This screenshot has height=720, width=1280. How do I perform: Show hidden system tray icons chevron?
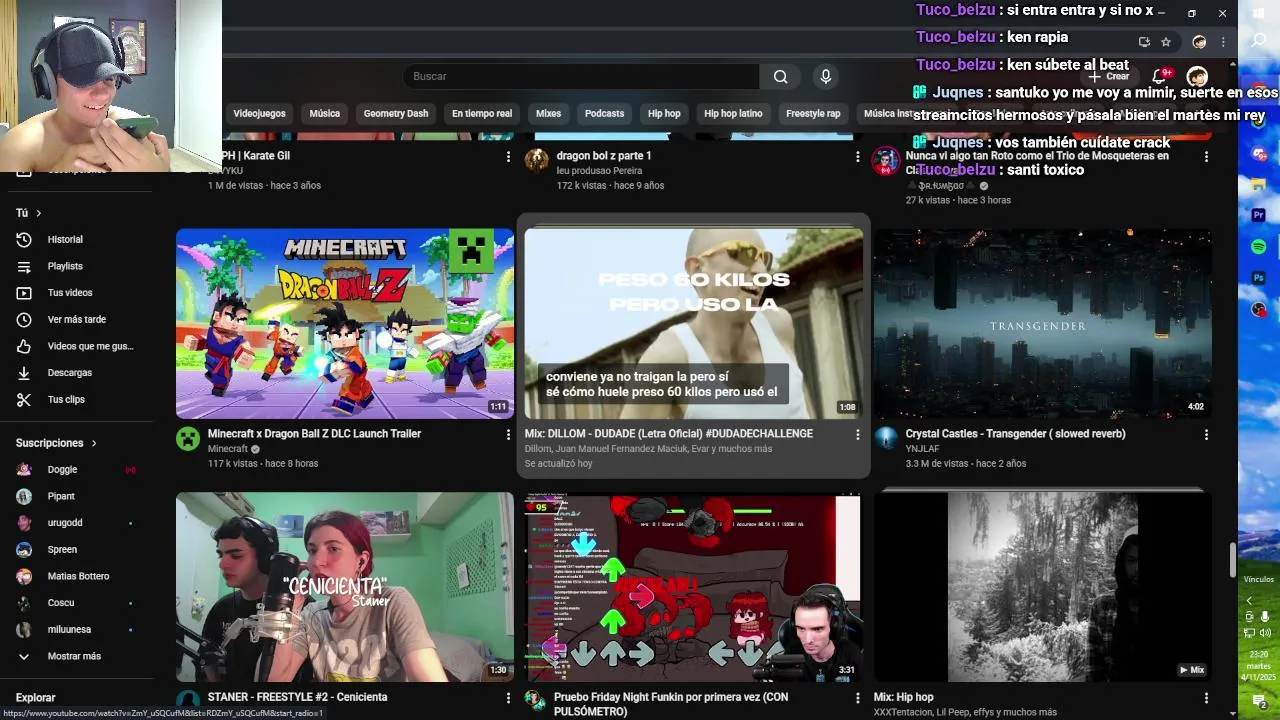pyautogui.click(x=1248, y=601)
